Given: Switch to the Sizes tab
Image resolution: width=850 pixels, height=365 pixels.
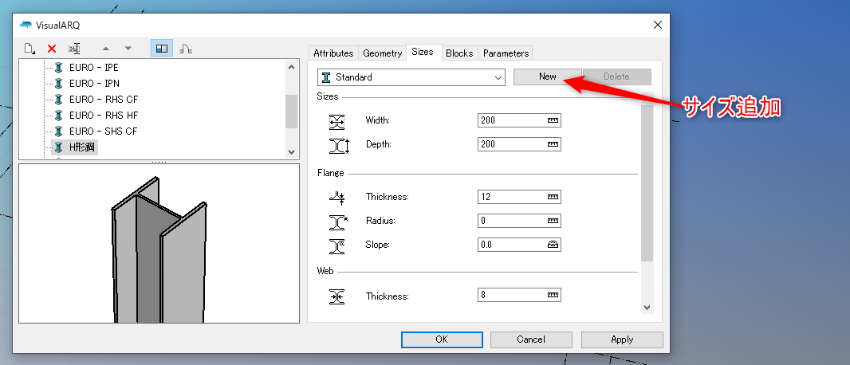Looking at the screenshot, I should pyautogui.click(x=422, y=52).
